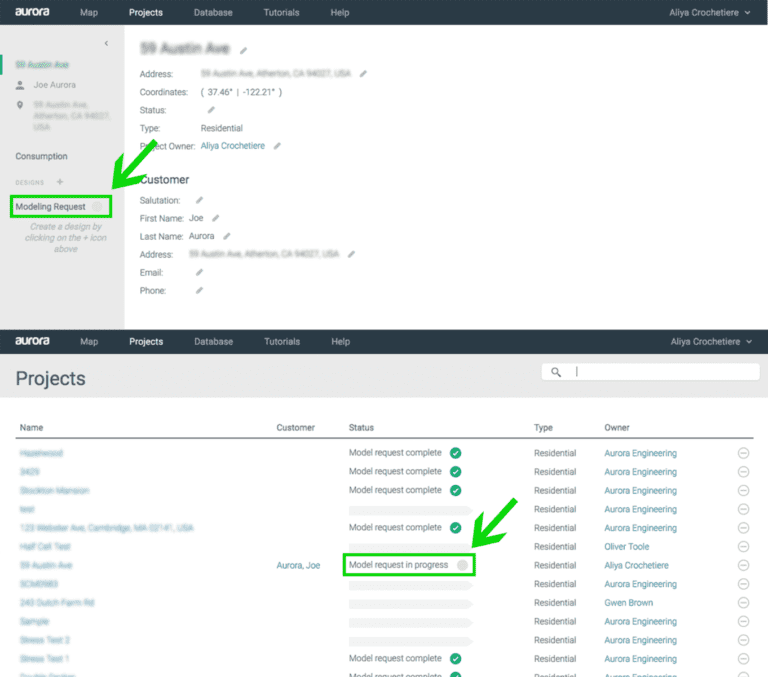Viewport: 768px width, 677px height.
Task: Click the Joe Aurora person icon in sidebar
Action: [20, 85]
